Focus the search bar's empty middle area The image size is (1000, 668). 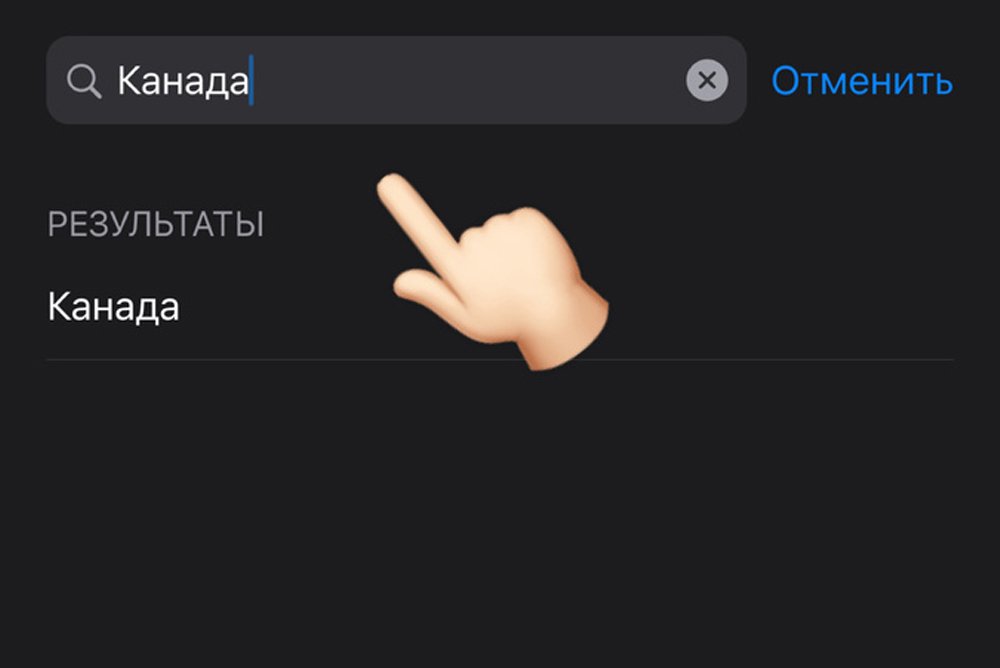tap(460, 81)
